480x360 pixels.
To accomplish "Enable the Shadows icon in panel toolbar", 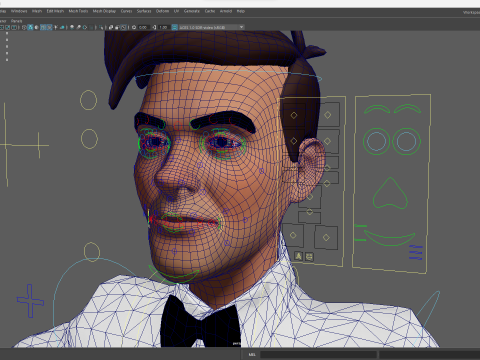I will [x=62, y=27].
